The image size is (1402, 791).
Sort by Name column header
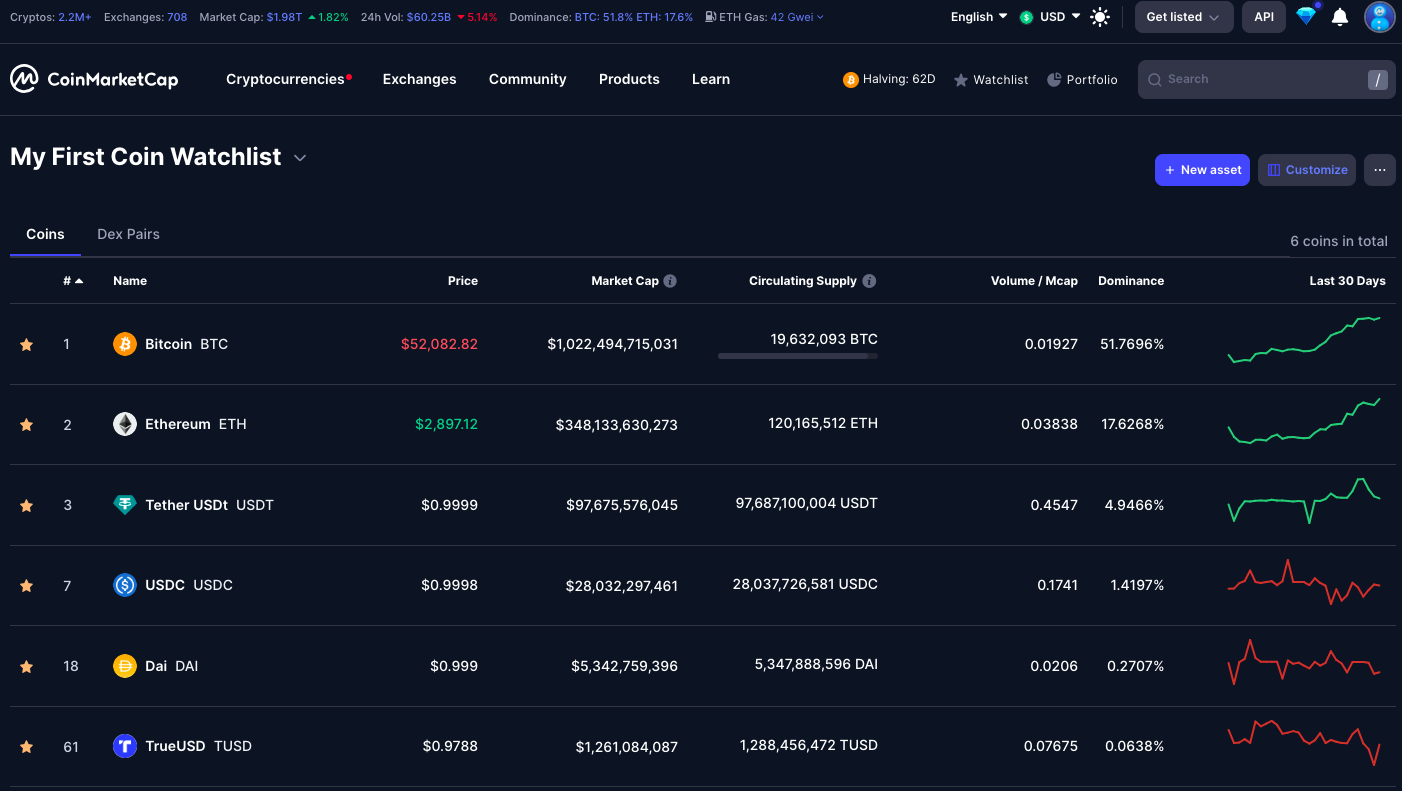(130, 281)
